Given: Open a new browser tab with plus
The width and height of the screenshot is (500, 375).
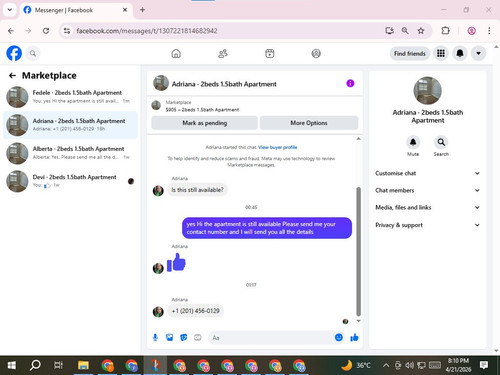Looking at the screenshot, I should point(142,10).
